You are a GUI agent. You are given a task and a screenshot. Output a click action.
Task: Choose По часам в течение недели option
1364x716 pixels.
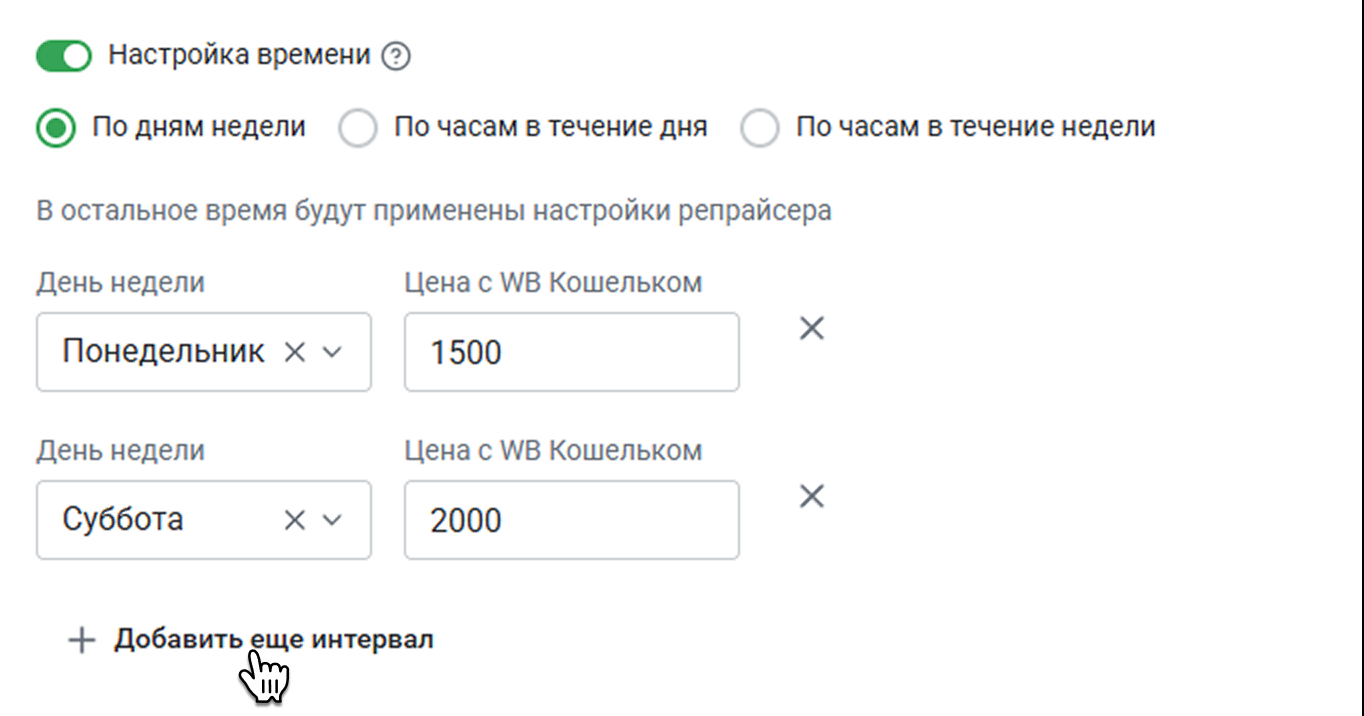pyautogui.click(x=760, y=128)
